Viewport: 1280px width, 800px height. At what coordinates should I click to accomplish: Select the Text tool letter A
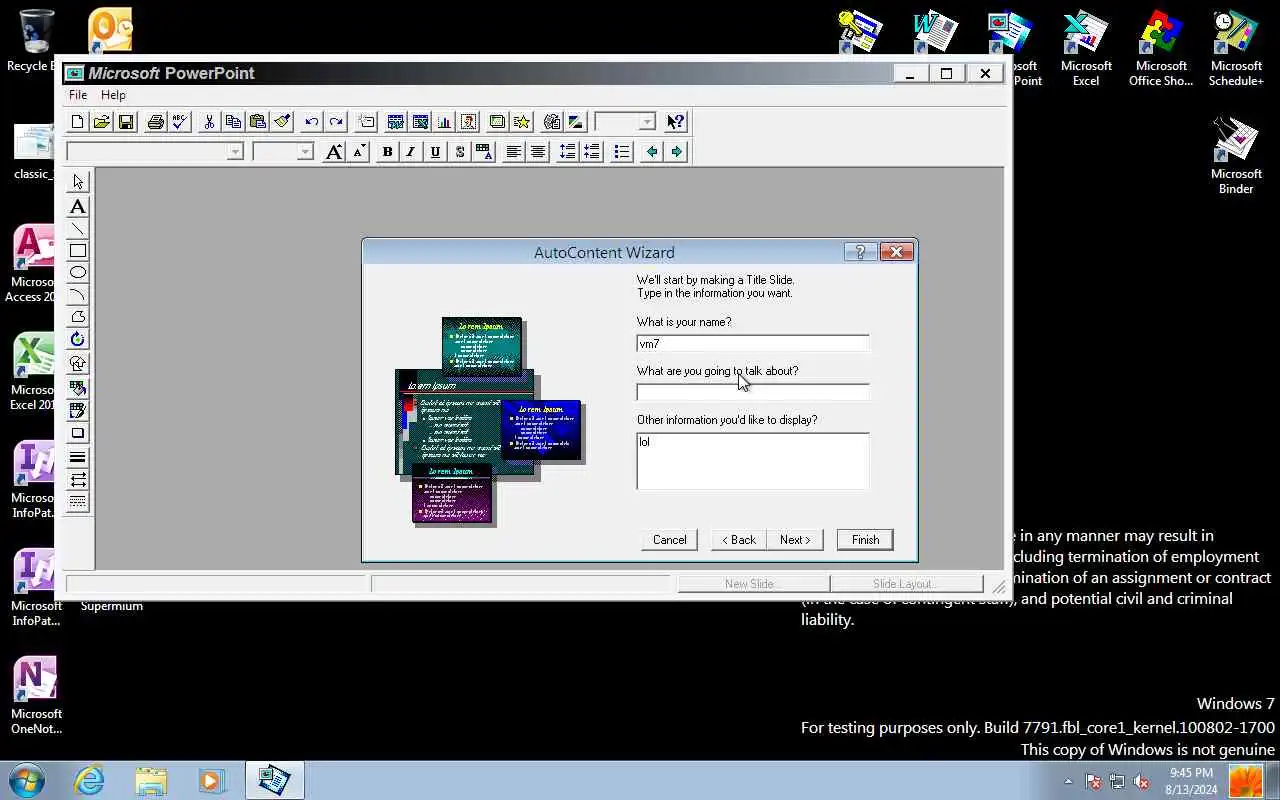[78, 207]
